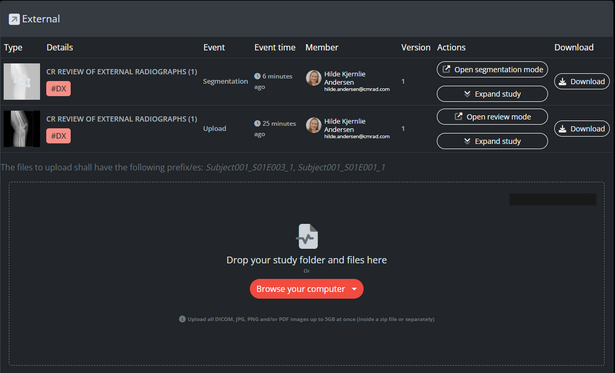Click the clock icon beside 6 minutes ago
The width and height of the screenshot is (615, 373).
[257, 76]
